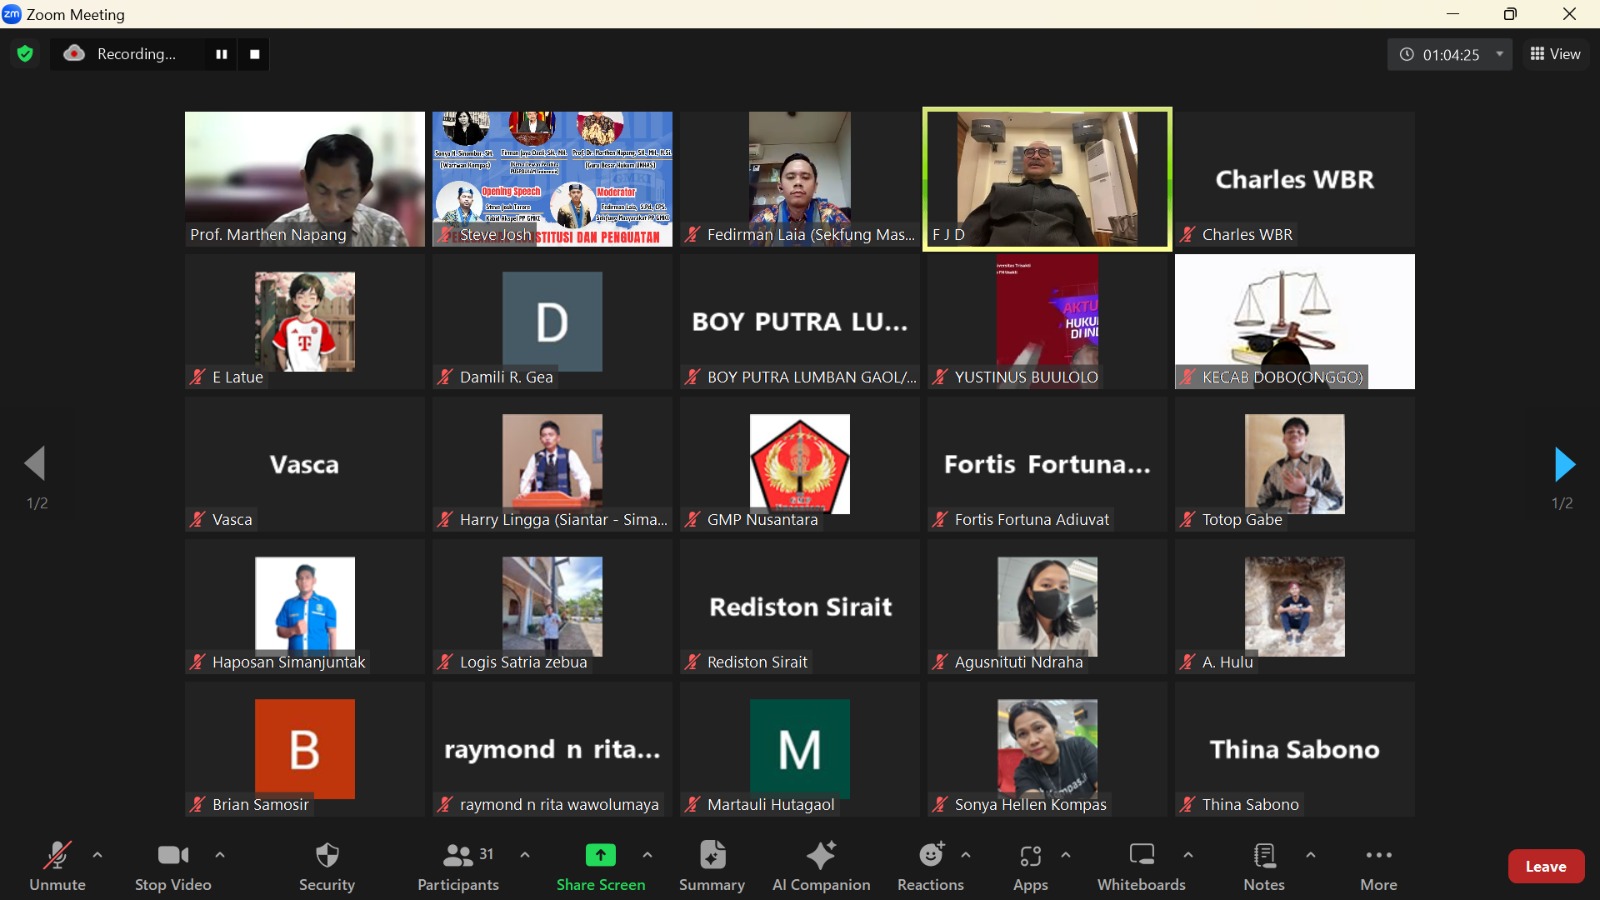This screenshot has width=1600, height=900.
Task: Click the green Share Screen icon
Action: point(600,856)
